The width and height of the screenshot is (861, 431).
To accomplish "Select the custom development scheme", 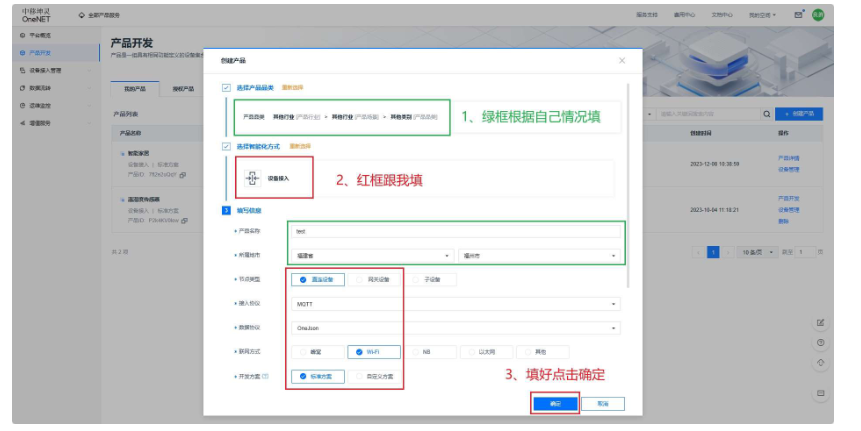I will pyautogui.click(x=374, y=377).
